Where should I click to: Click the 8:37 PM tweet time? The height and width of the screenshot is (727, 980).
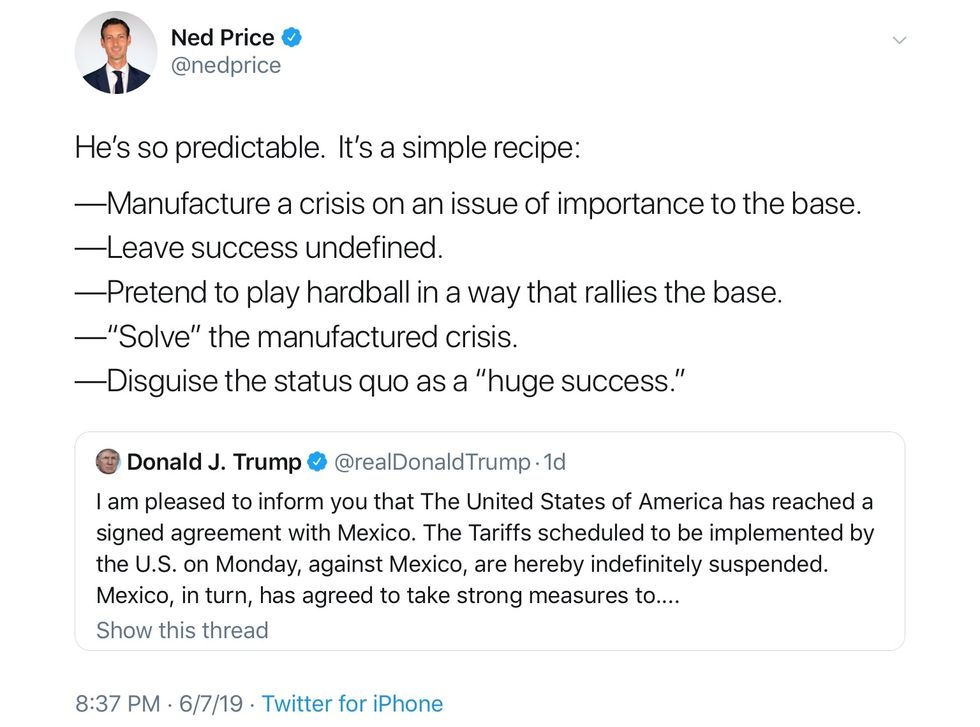118,704
